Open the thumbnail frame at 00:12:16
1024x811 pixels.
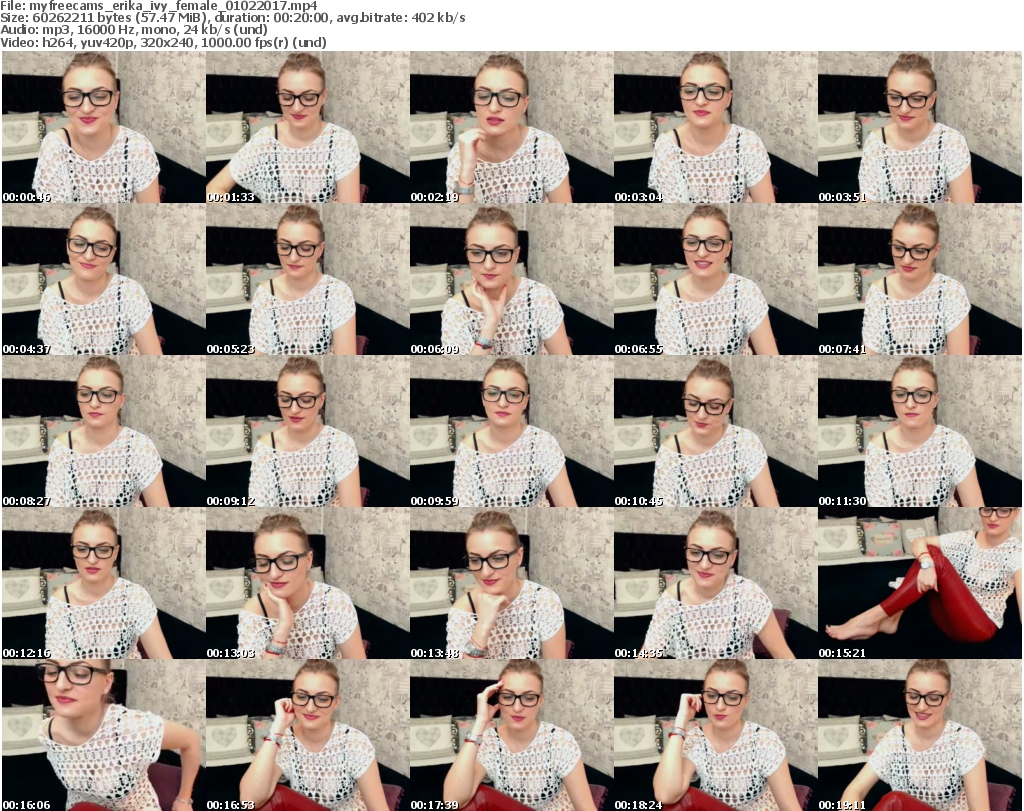pos(103,584)
